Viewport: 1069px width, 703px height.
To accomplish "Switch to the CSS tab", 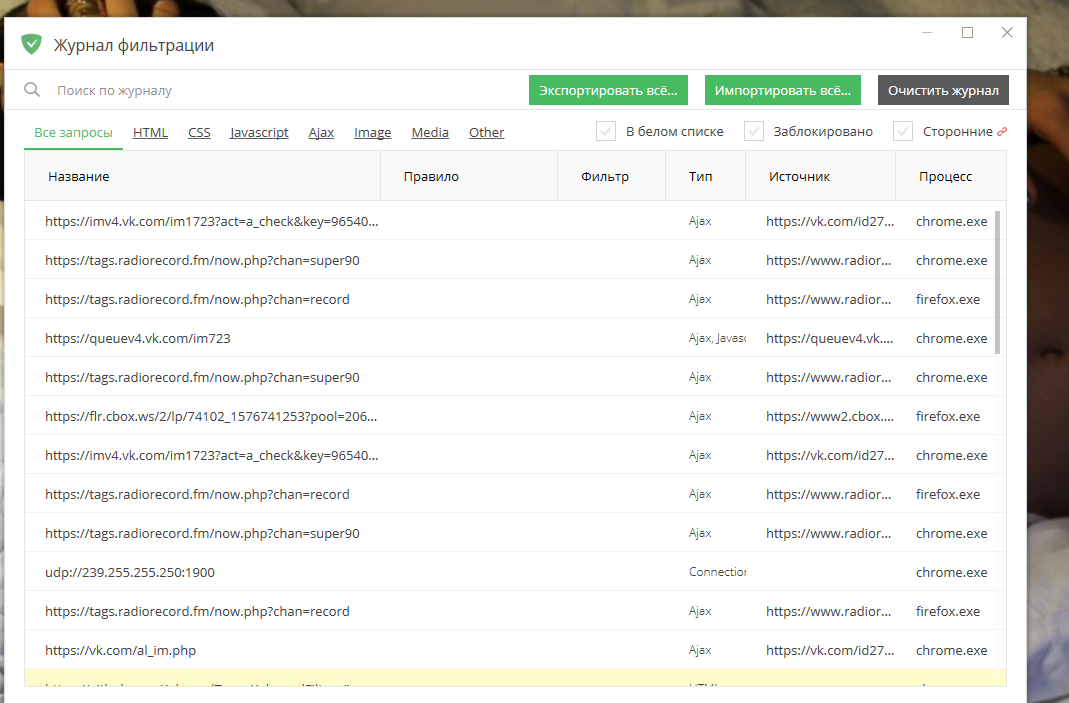I will tap(199, 132).
